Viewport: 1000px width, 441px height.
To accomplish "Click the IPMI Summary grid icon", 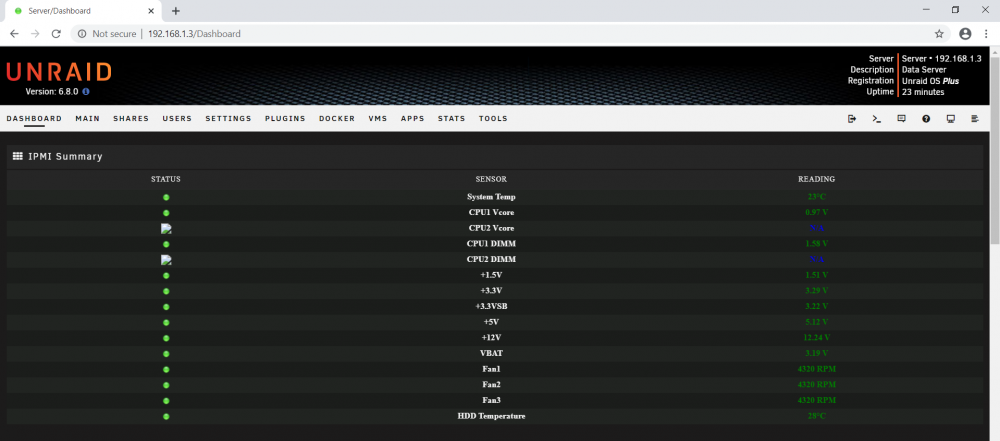I will click(x=18, y=156).
